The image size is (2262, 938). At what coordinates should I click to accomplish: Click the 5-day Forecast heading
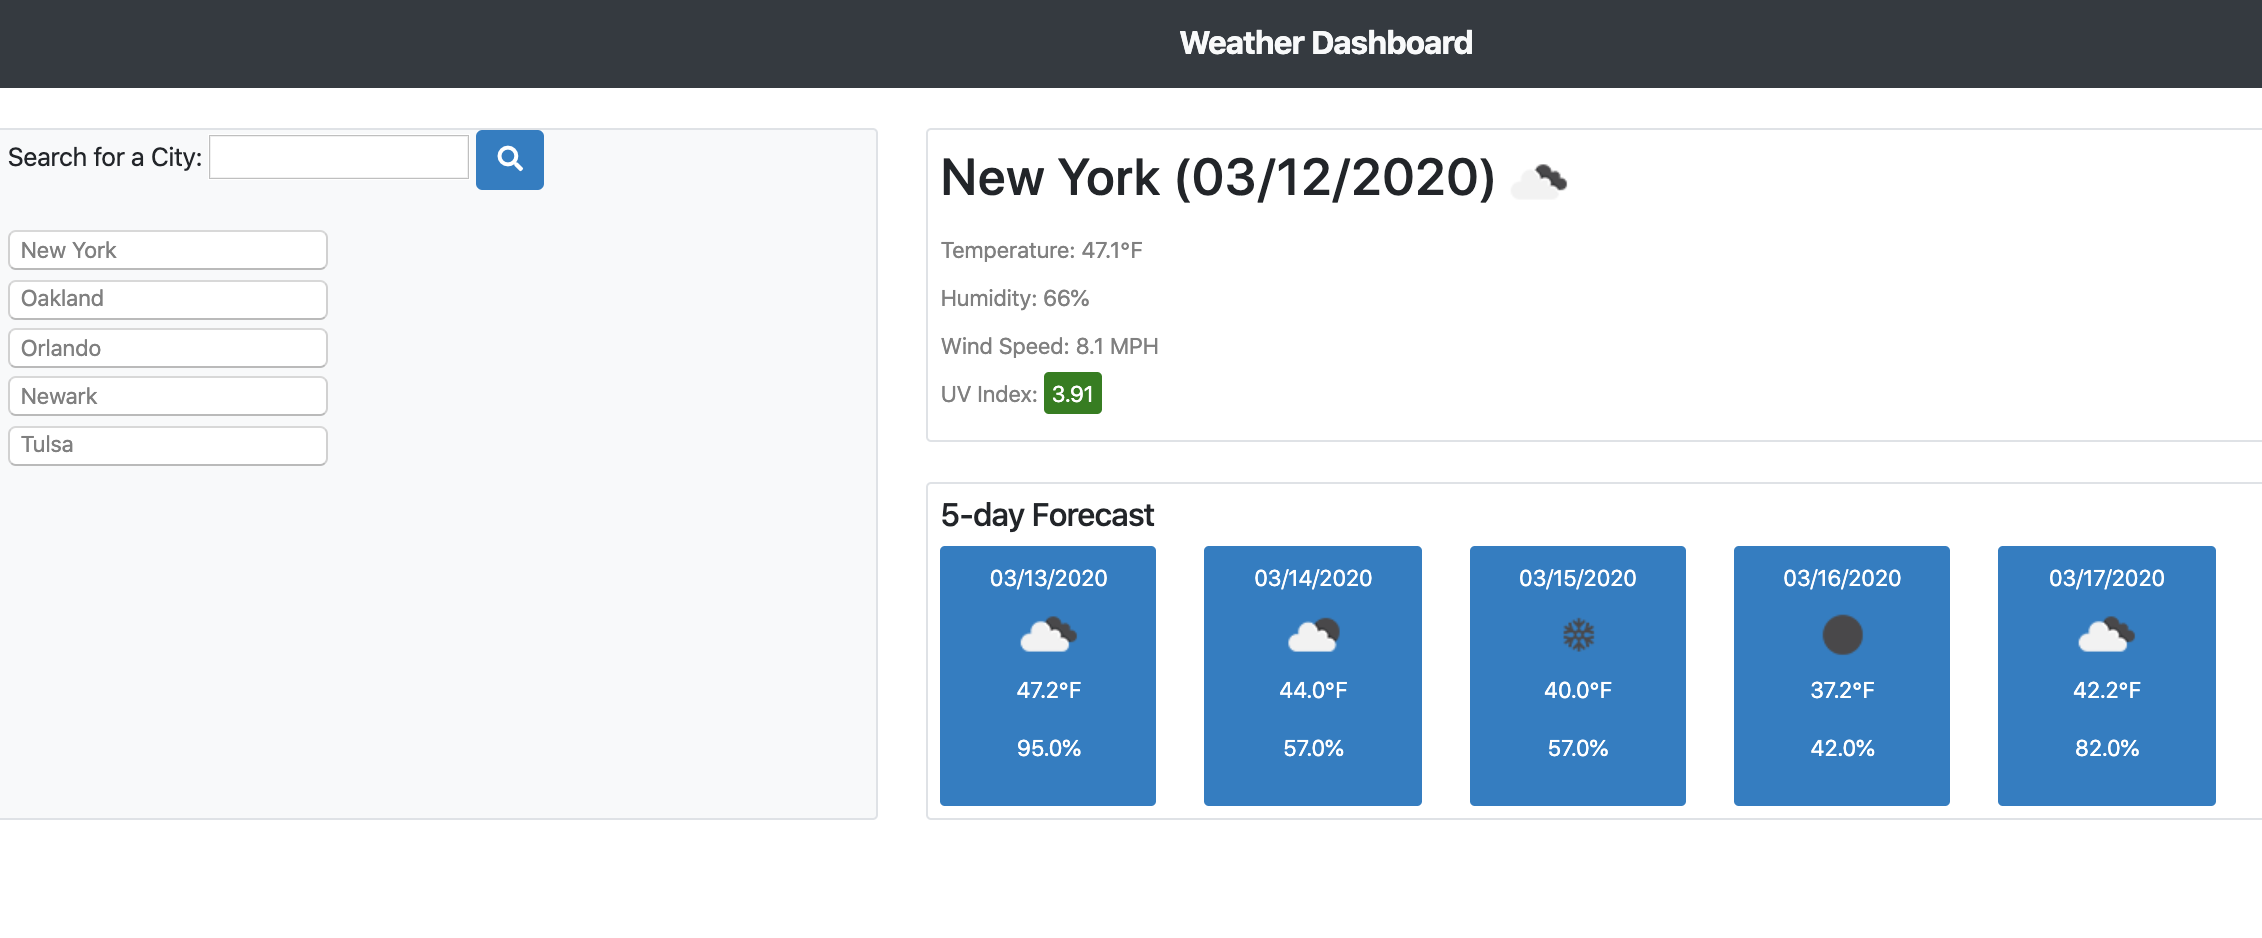1047,515
